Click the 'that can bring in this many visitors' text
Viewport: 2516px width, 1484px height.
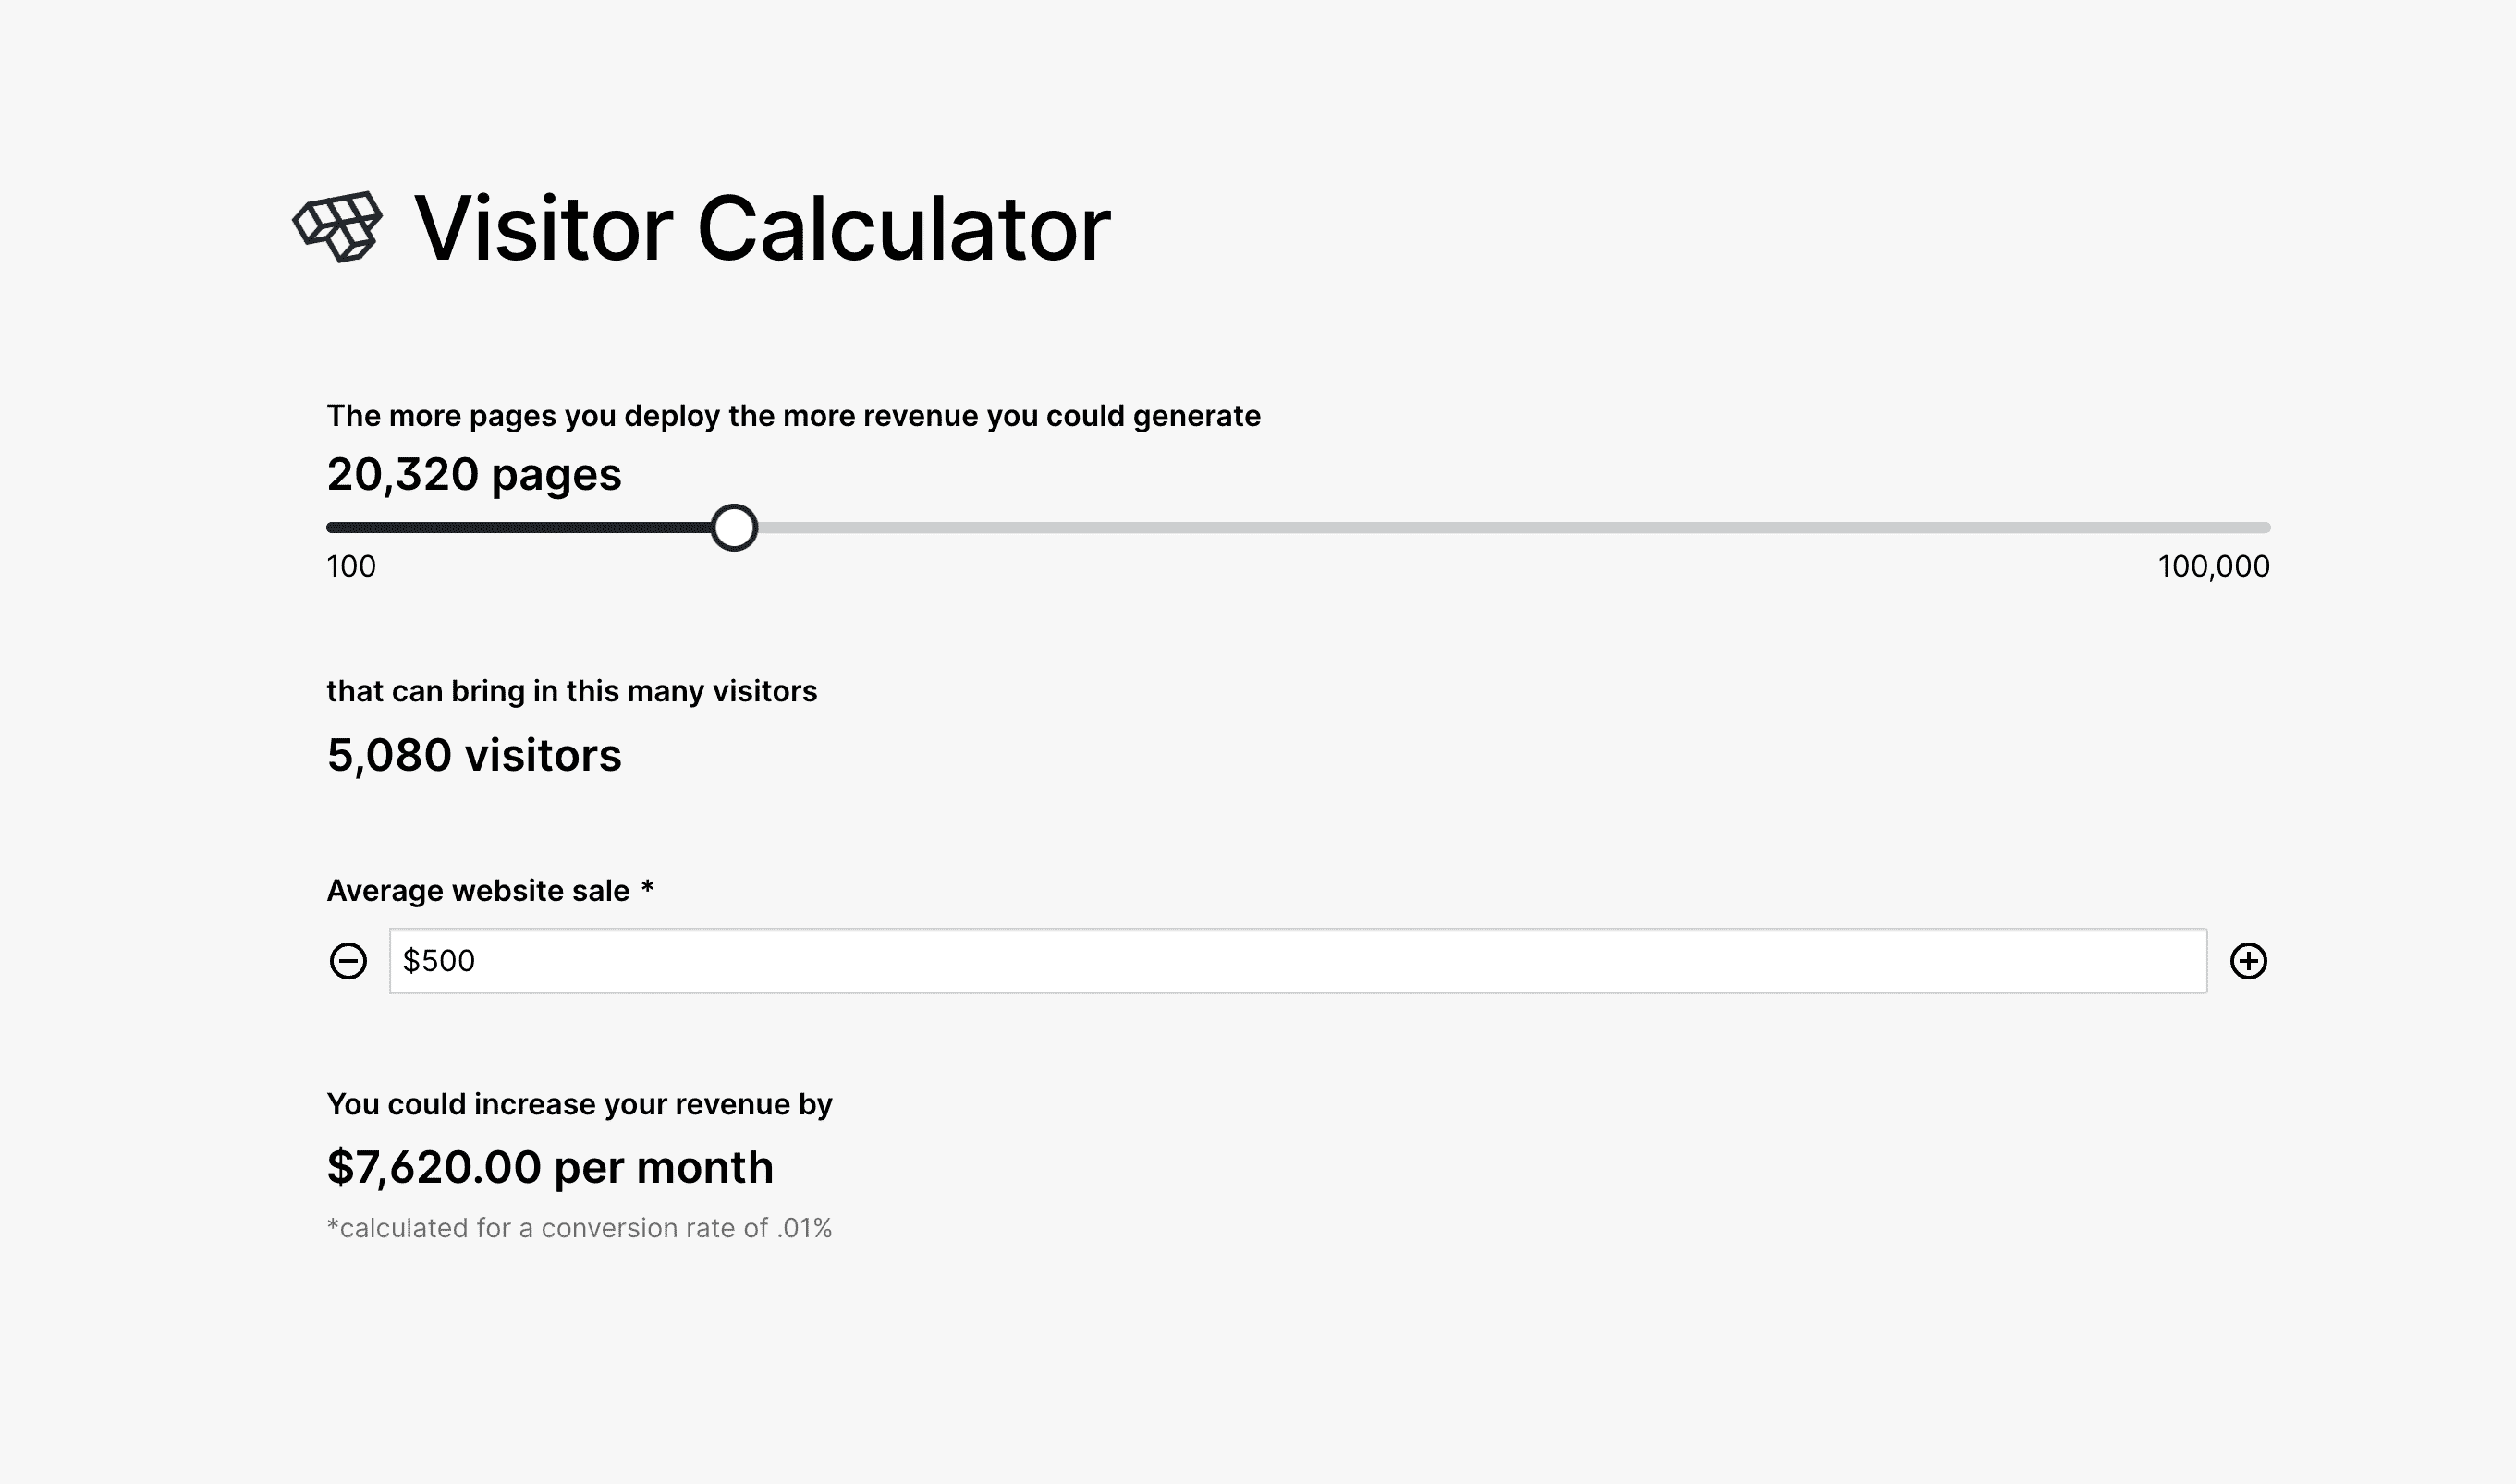click(x=572, y=691)
